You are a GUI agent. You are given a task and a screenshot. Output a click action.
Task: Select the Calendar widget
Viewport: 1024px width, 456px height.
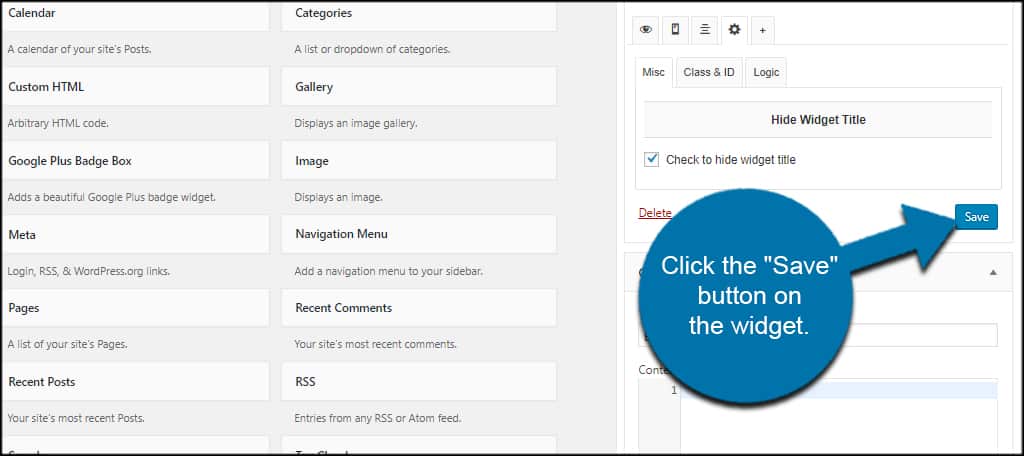(x=135, y=16)
